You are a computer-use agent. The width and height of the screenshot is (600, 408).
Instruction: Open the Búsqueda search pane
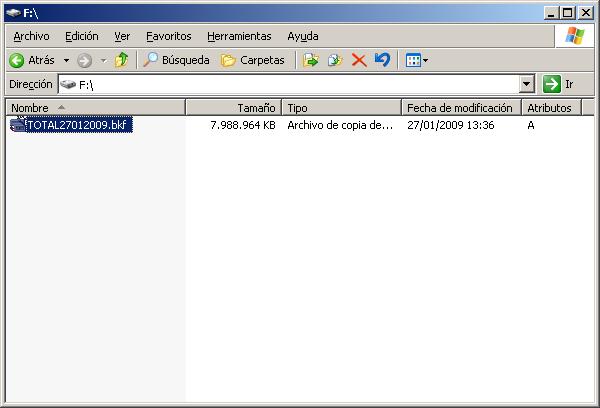(x=176, y=60)
